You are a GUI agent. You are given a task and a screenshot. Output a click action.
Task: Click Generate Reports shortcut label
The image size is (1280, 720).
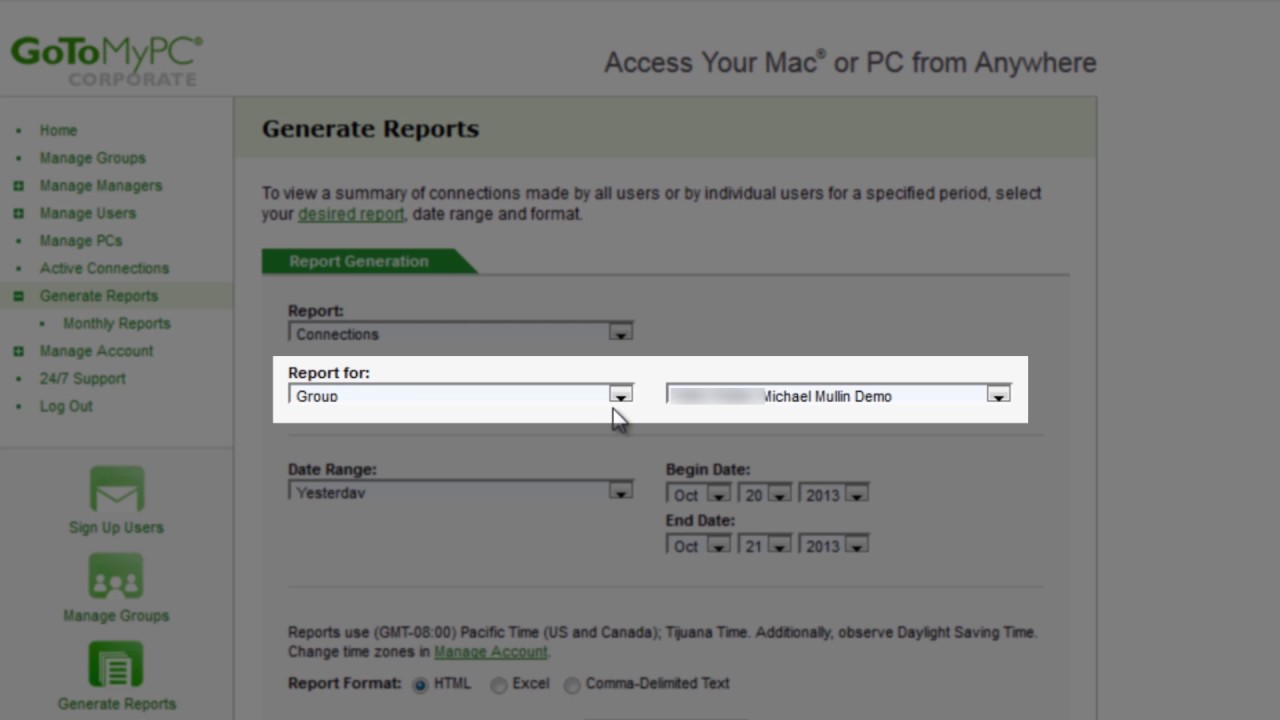[x=116, y=703]
